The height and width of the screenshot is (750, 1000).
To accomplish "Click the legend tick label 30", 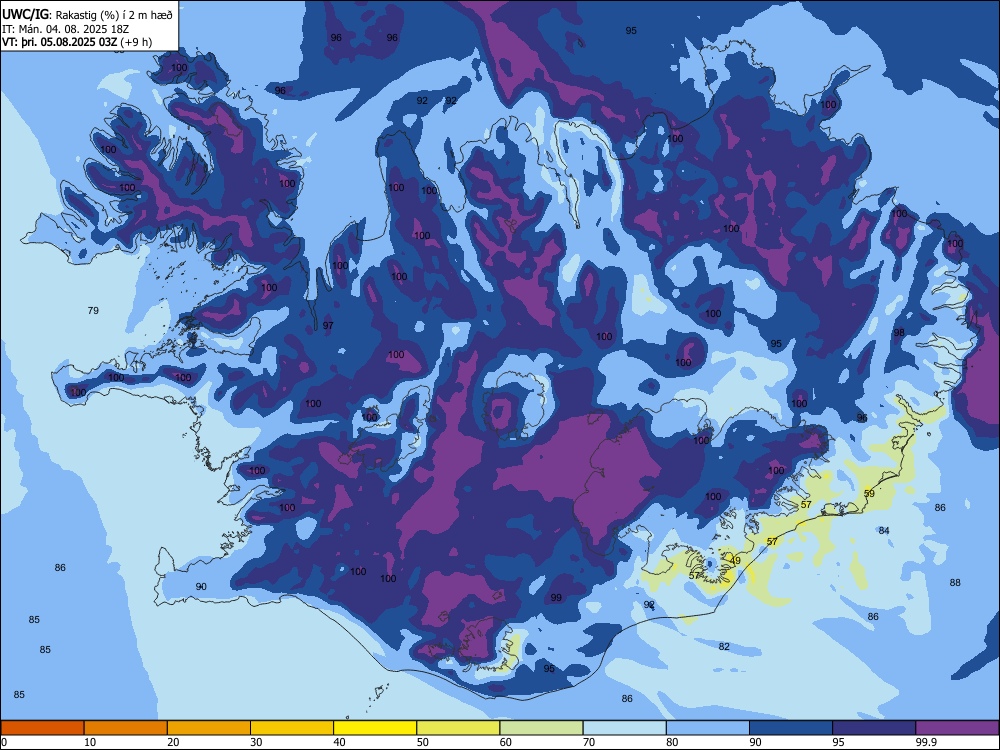I will click(x=256, y=742).
